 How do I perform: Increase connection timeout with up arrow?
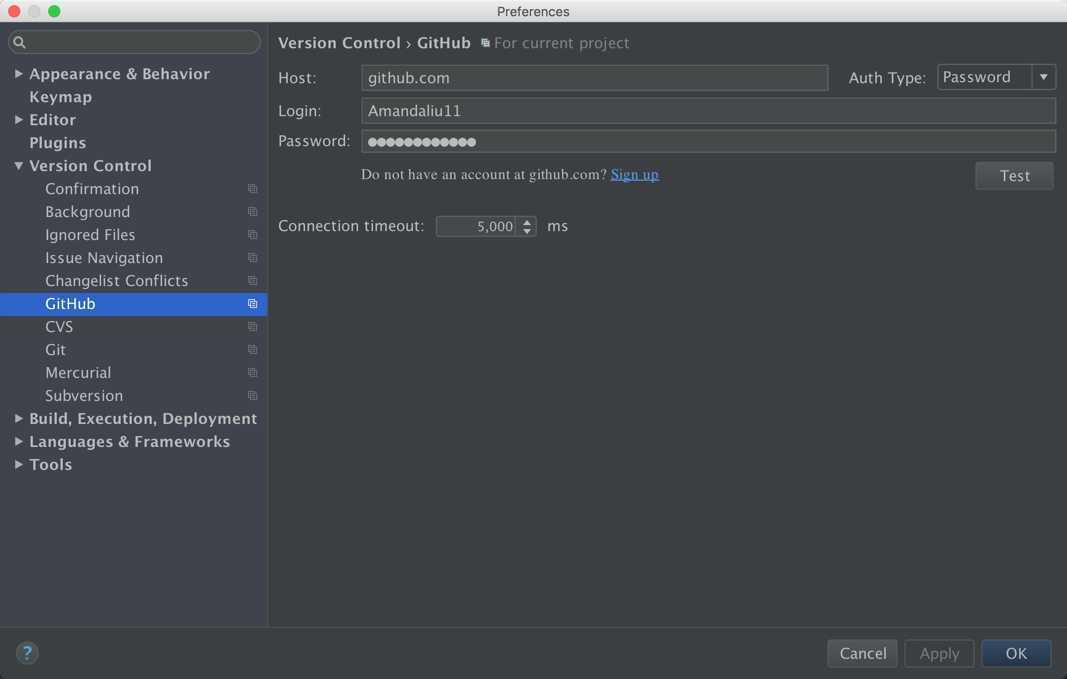point(527,221)
